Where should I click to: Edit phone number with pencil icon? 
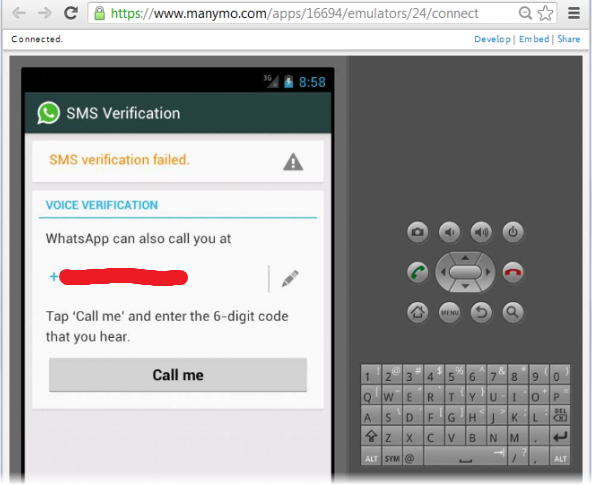[x=290, y=279]
